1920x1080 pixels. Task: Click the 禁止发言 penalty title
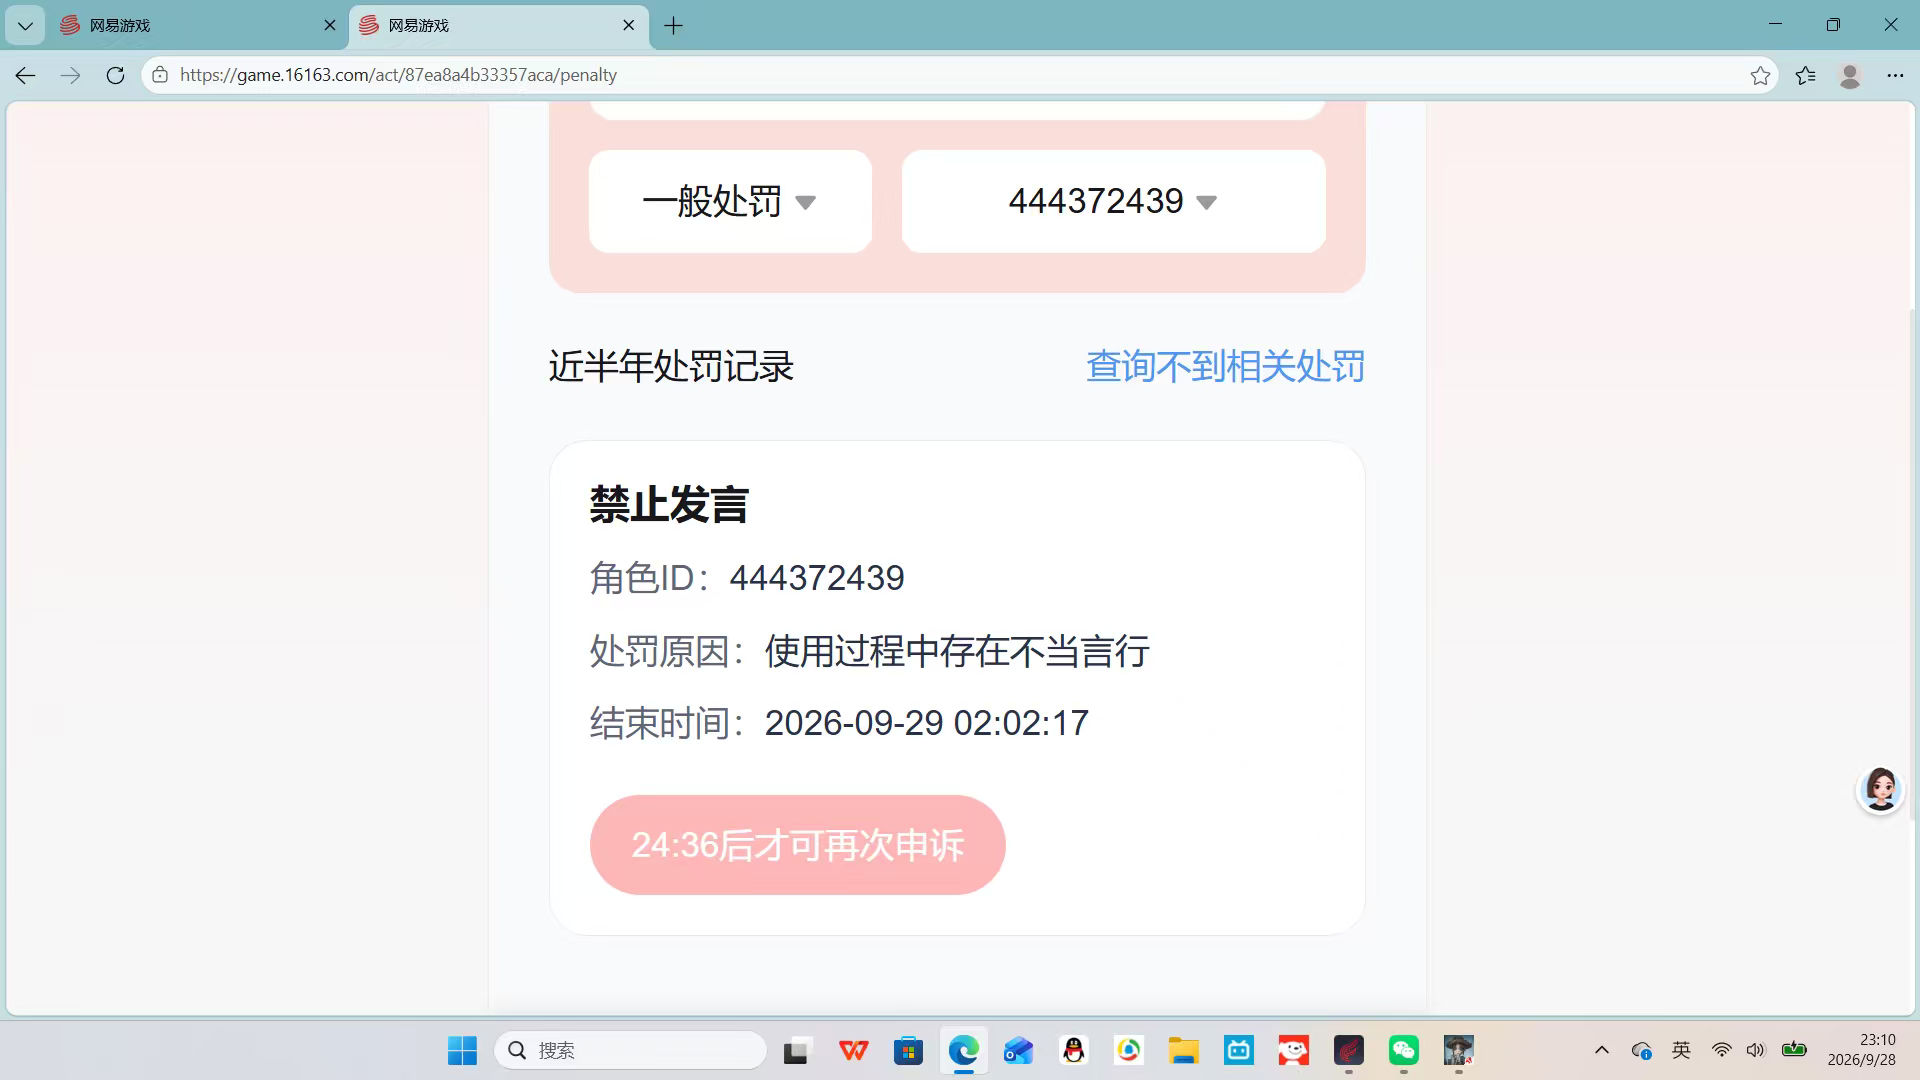(x=669, y=504)
